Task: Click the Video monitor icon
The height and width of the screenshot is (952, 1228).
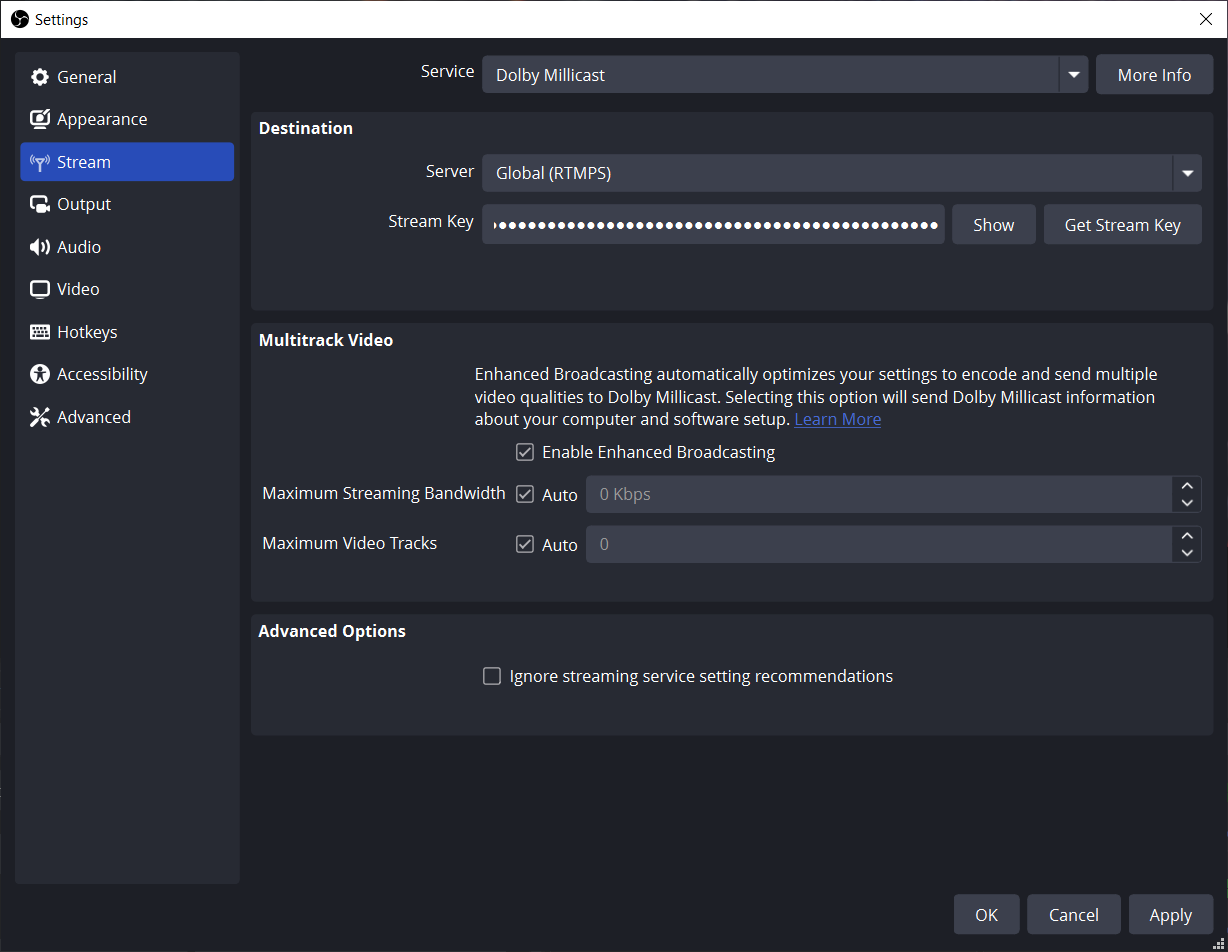Action: (x=40, y=289)
